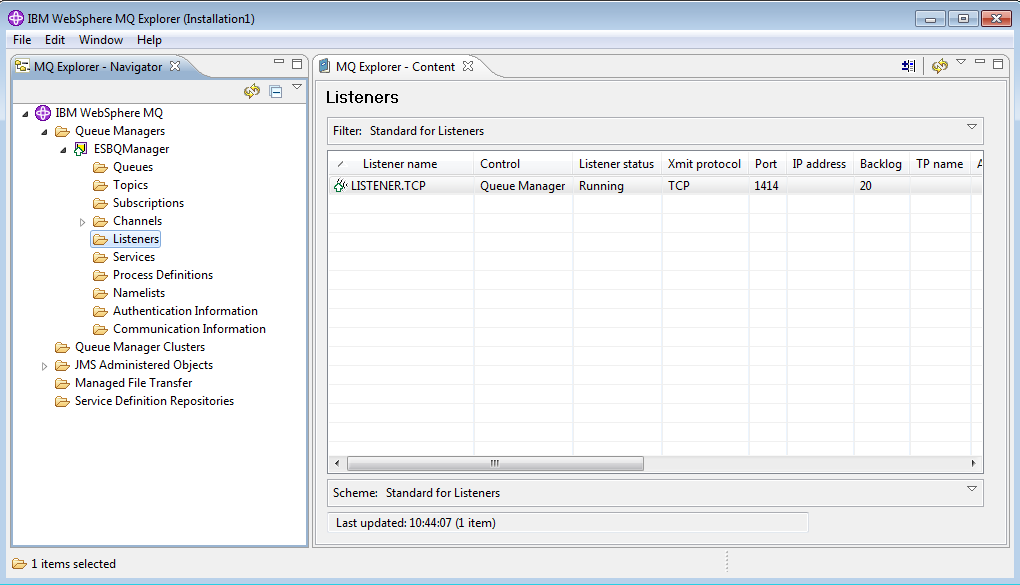Viewport: 1020px width, 585px height.
Task: Open the Window menu
Action: pyautogui.click(x=101, y=40)
